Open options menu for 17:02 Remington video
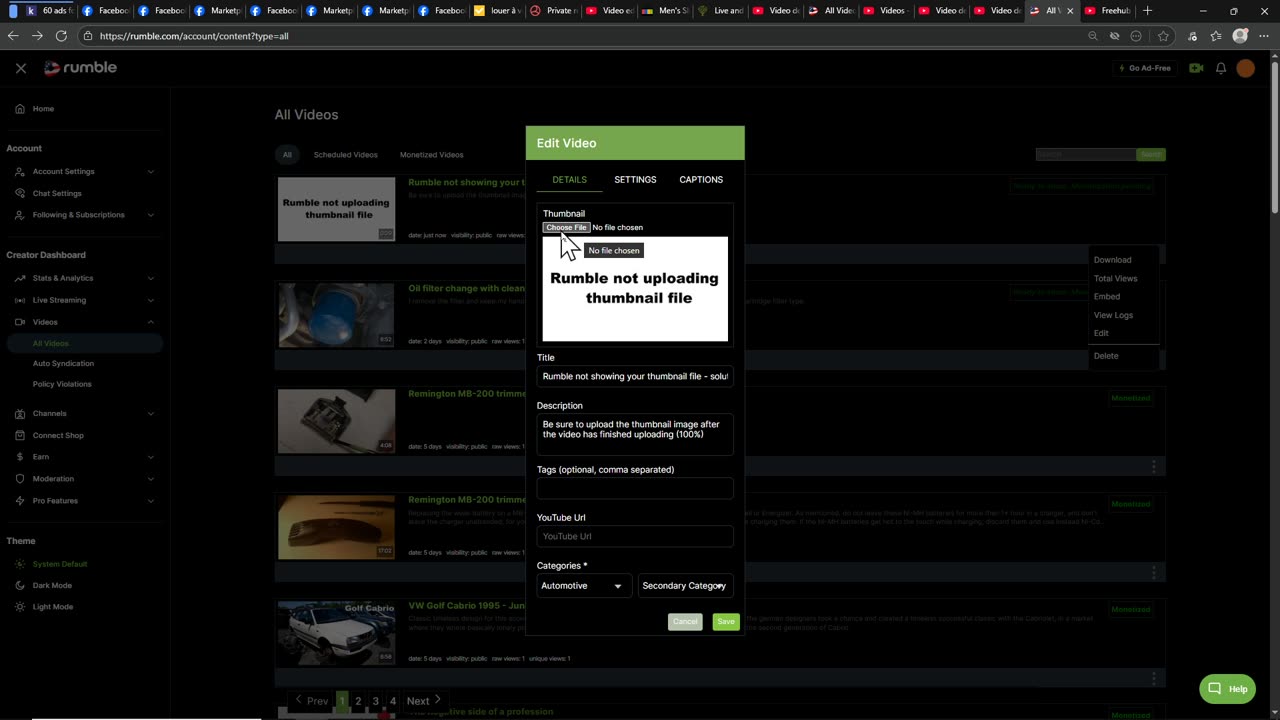This screenshot has height=720, width=1280. (1153, 573)
